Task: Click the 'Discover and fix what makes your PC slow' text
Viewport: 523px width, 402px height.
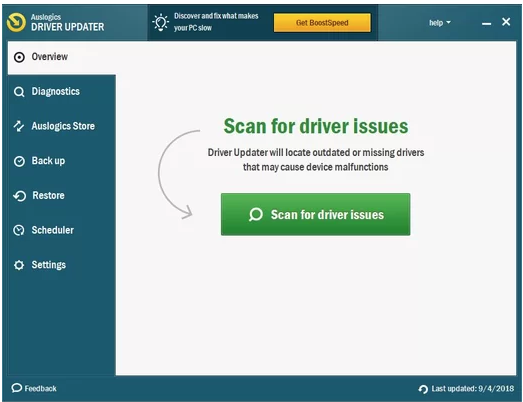Action: (216, 22)
